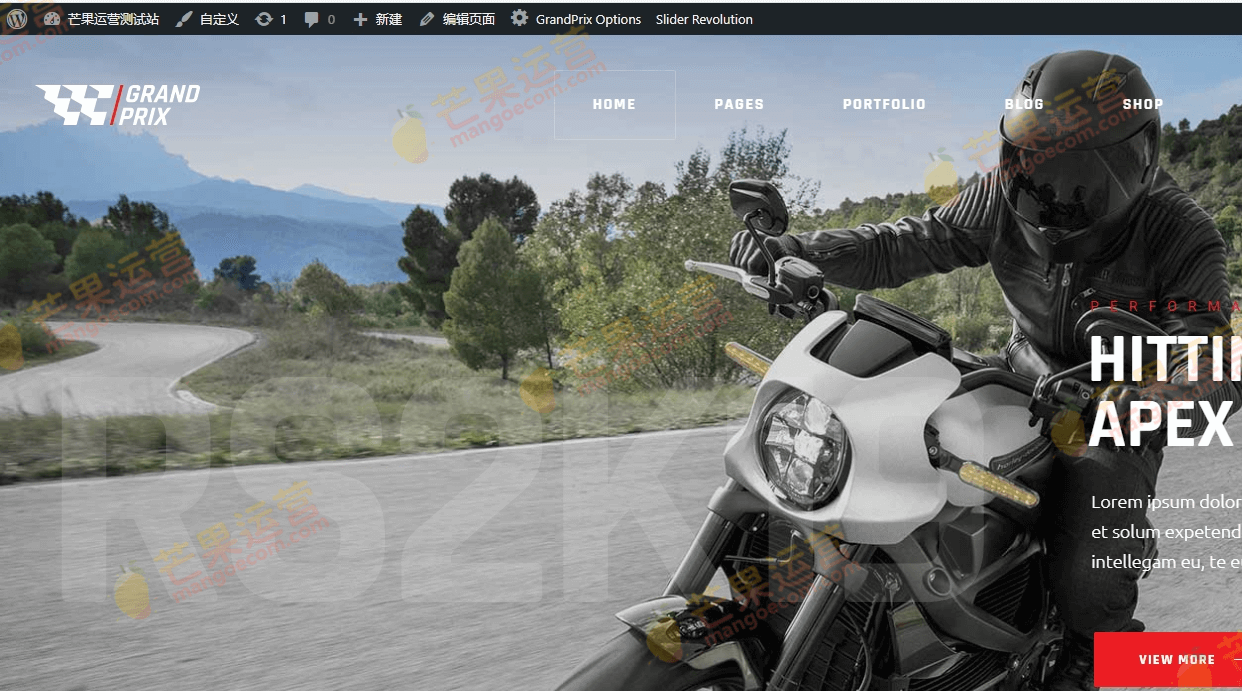The width and height of the screenshot is (1242, 691).
Task: Click the pencil icon for 编辑页面
Action: [426, 18]
